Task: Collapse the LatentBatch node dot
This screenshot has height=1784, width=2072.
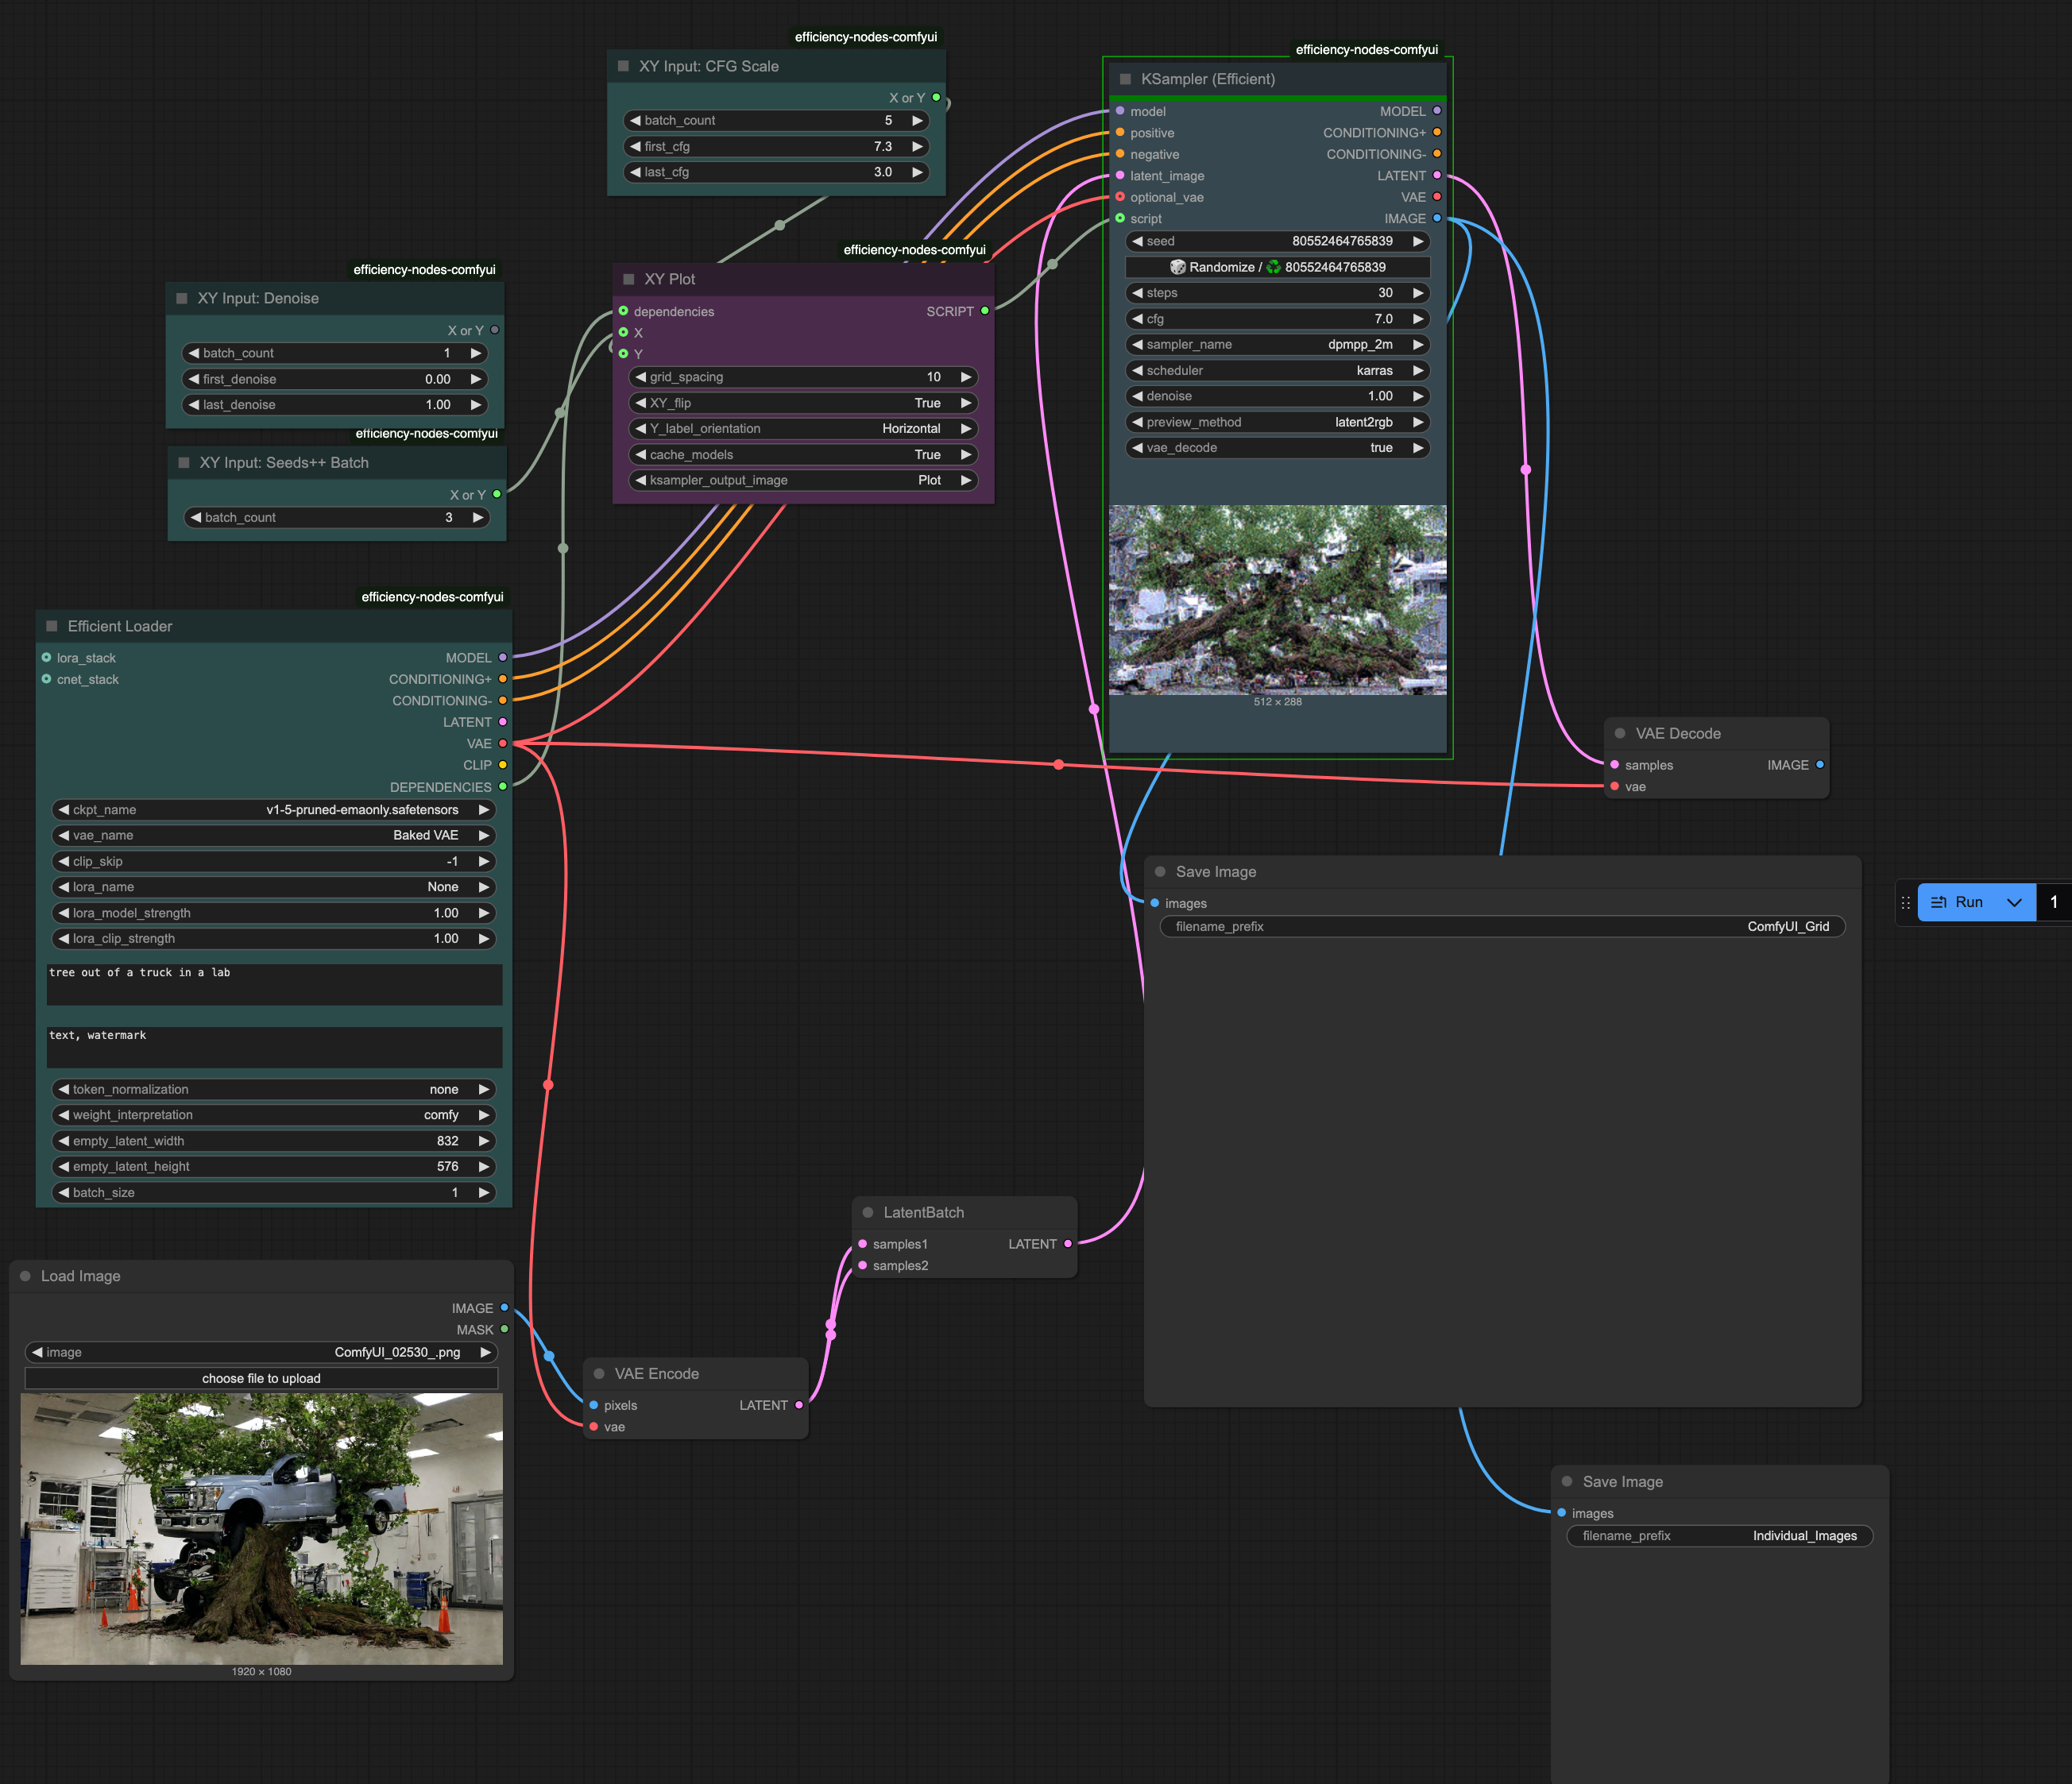Action: point(868,1212)
